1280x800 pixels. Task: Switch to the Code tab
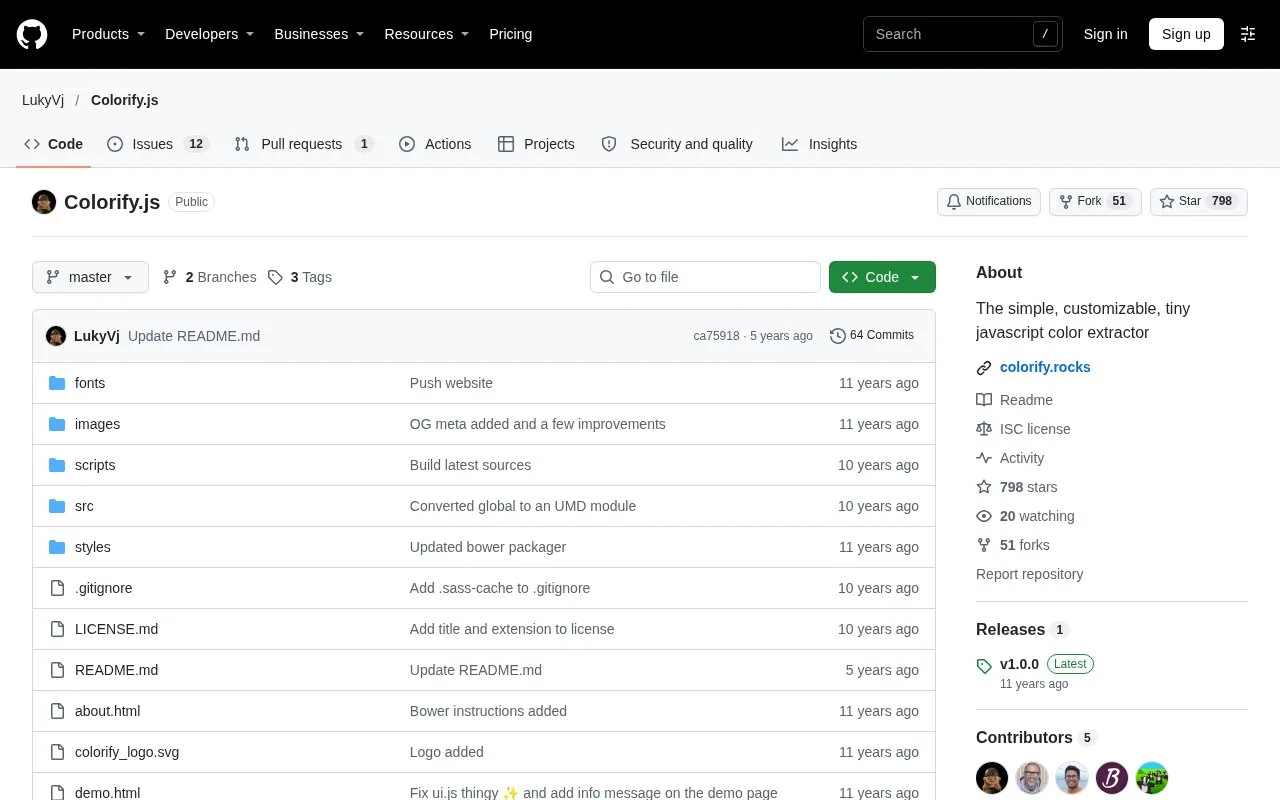point(54,144)
